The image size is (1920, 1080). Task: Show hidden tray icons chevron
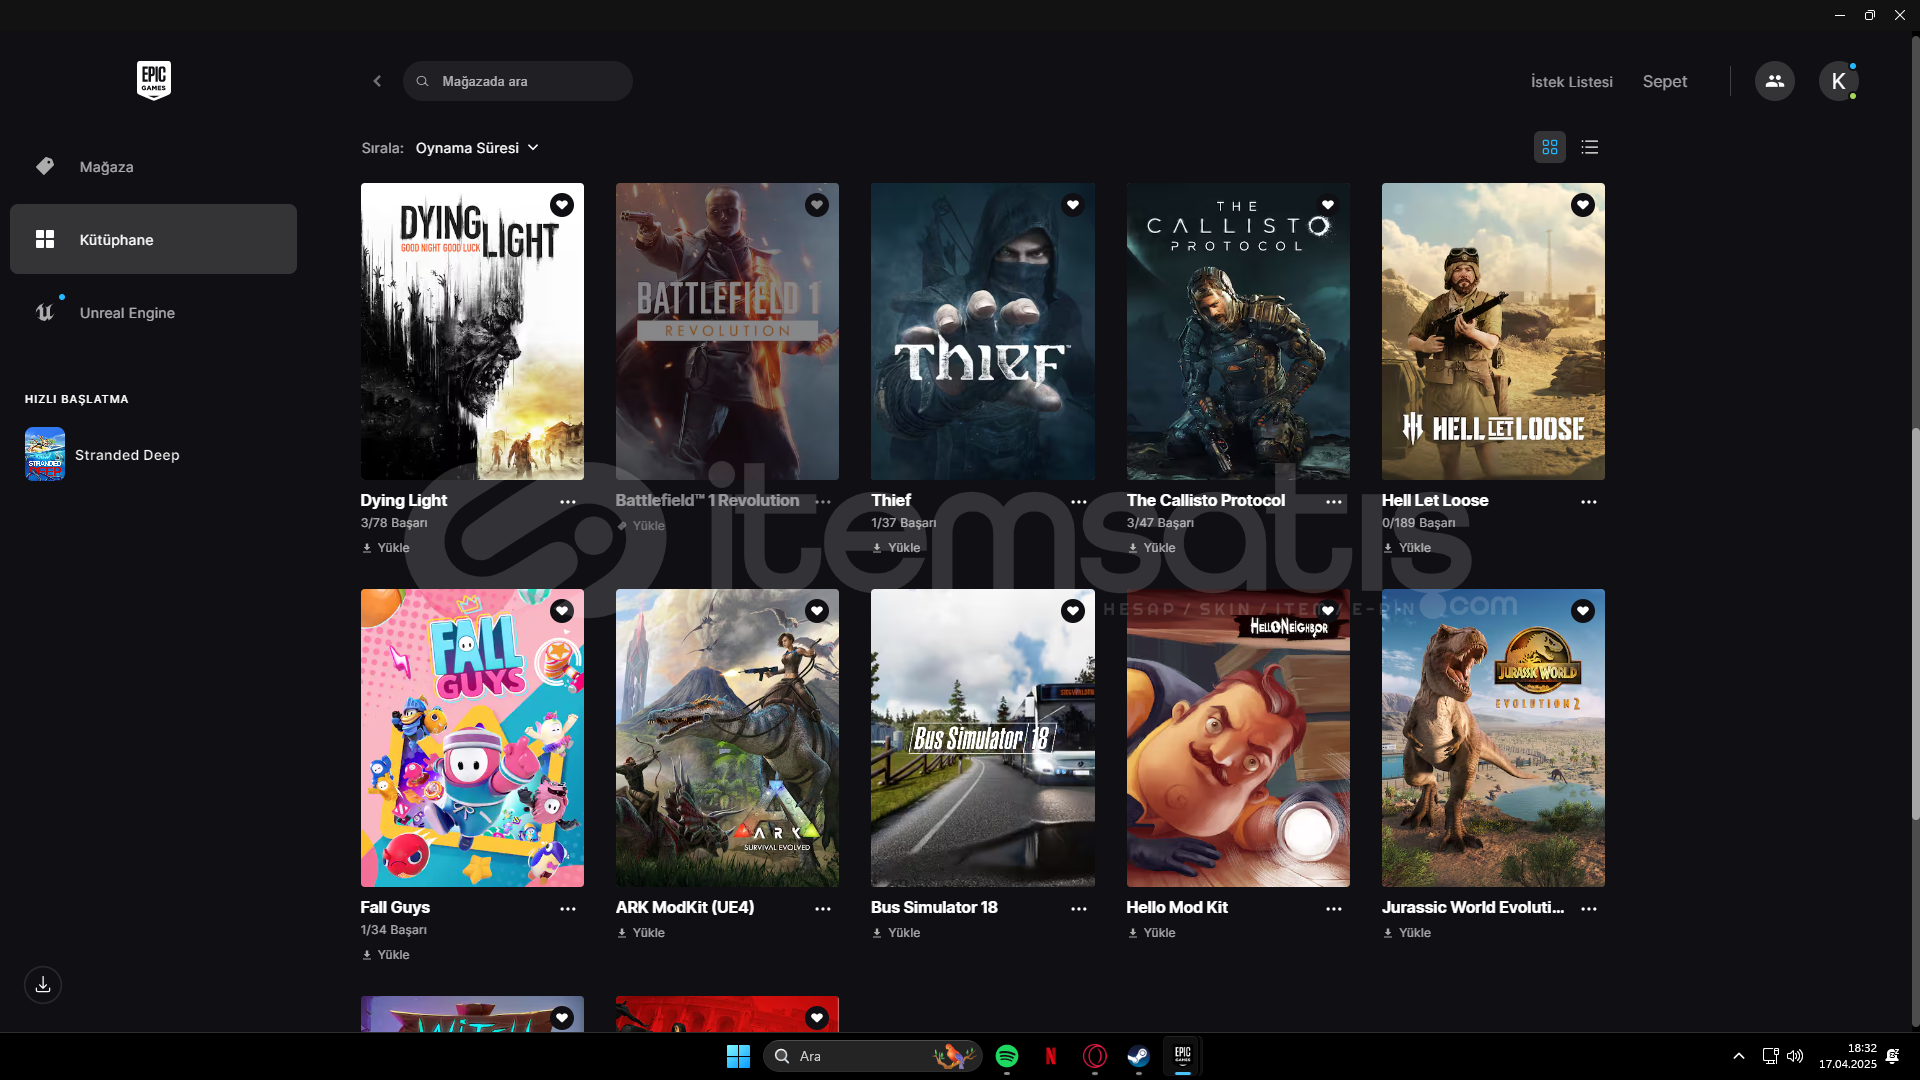pyautogui.click(x=1739, y=1056)
